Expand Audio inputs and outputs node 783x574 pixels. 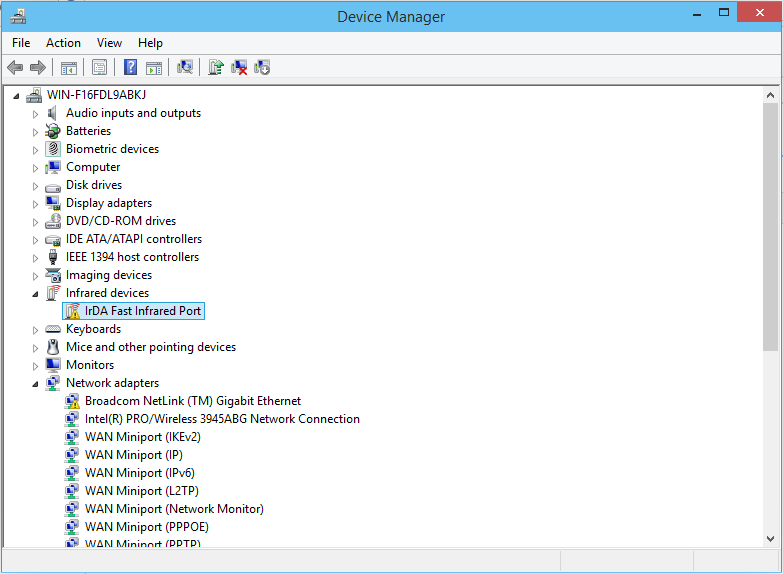35,114
